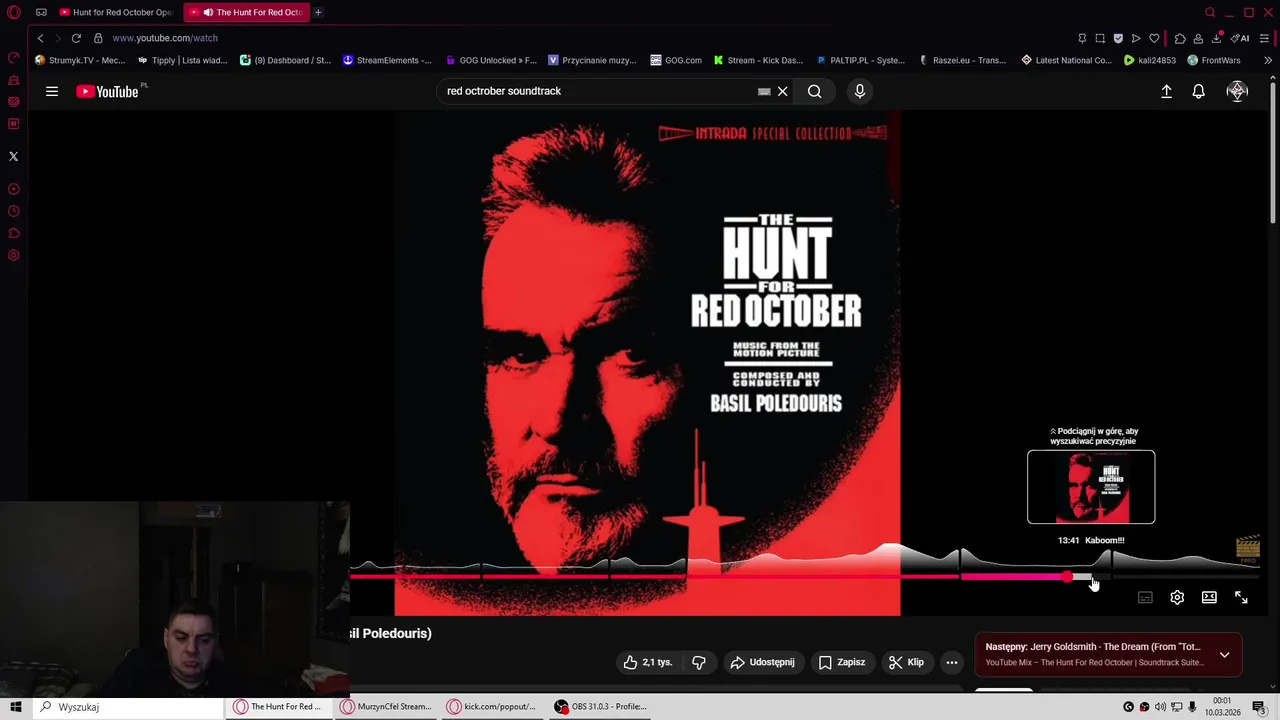Open the Windows notification center
1280x720 pixels.
click(1259, 707)
